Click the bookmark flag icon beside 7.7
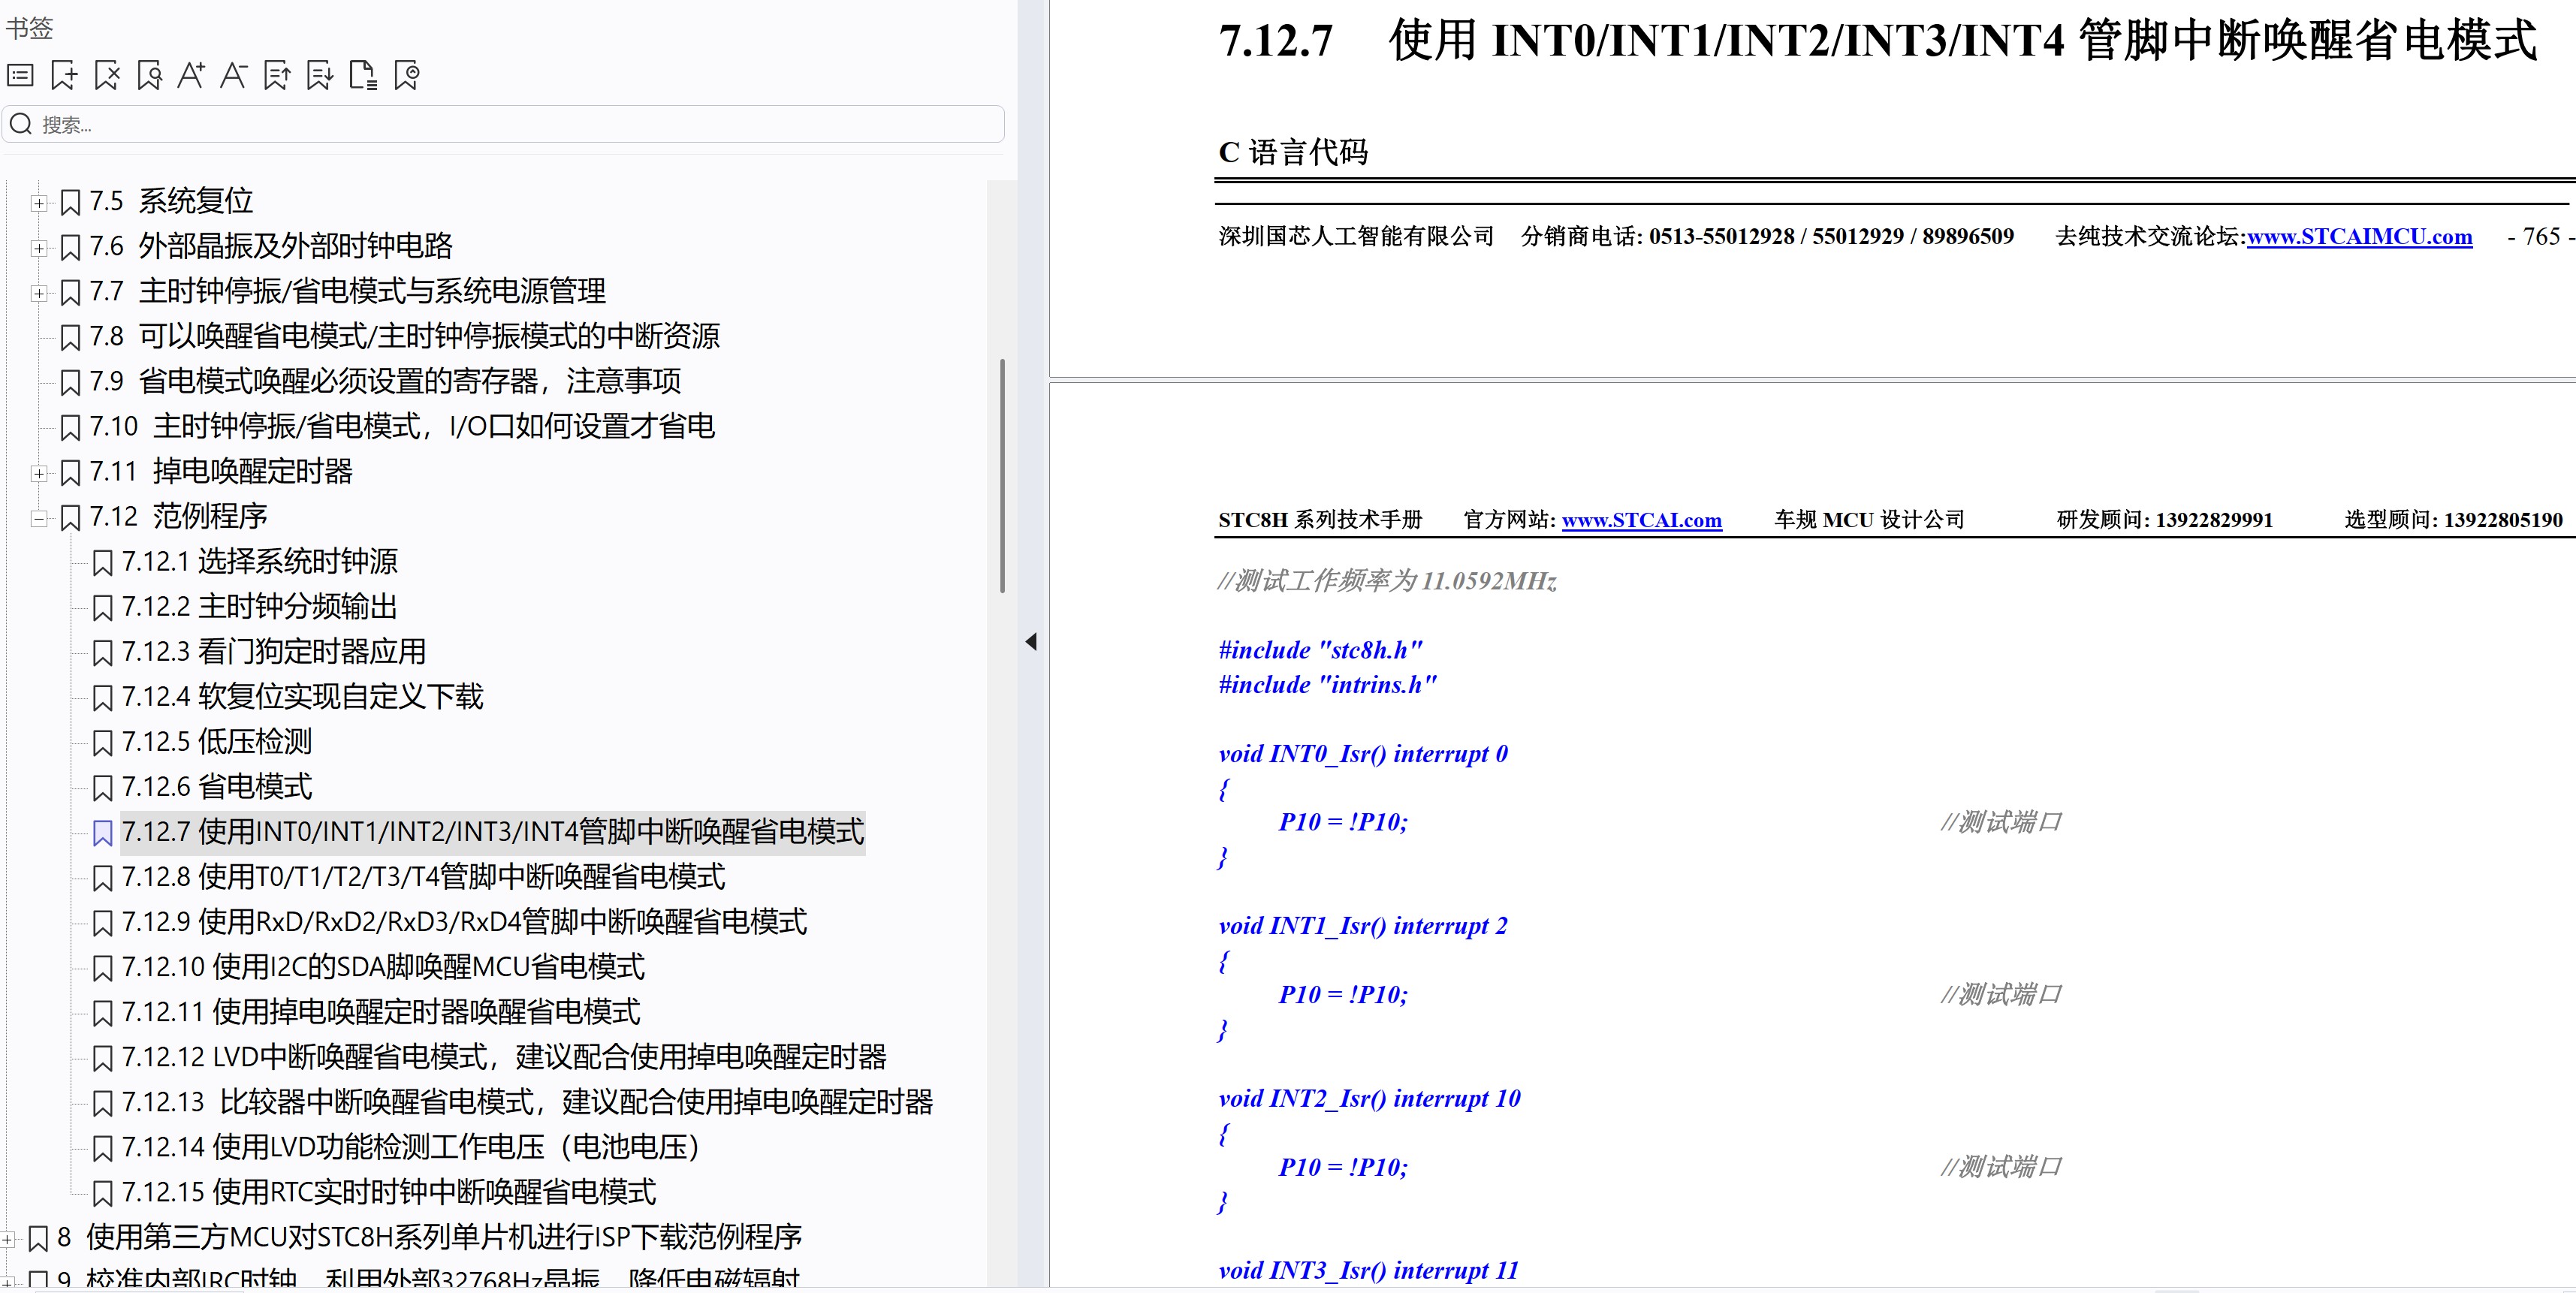2576x1293 pixels. (70, 293)
